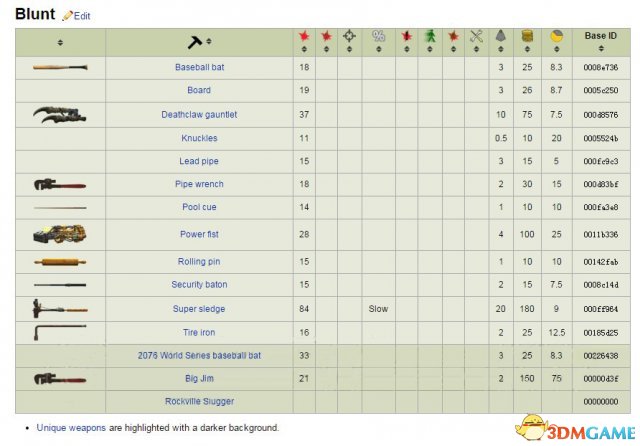This screenshot has height=446, width=640.
Task: Open the Rockville Slugger link
Action: click(199, 402)
